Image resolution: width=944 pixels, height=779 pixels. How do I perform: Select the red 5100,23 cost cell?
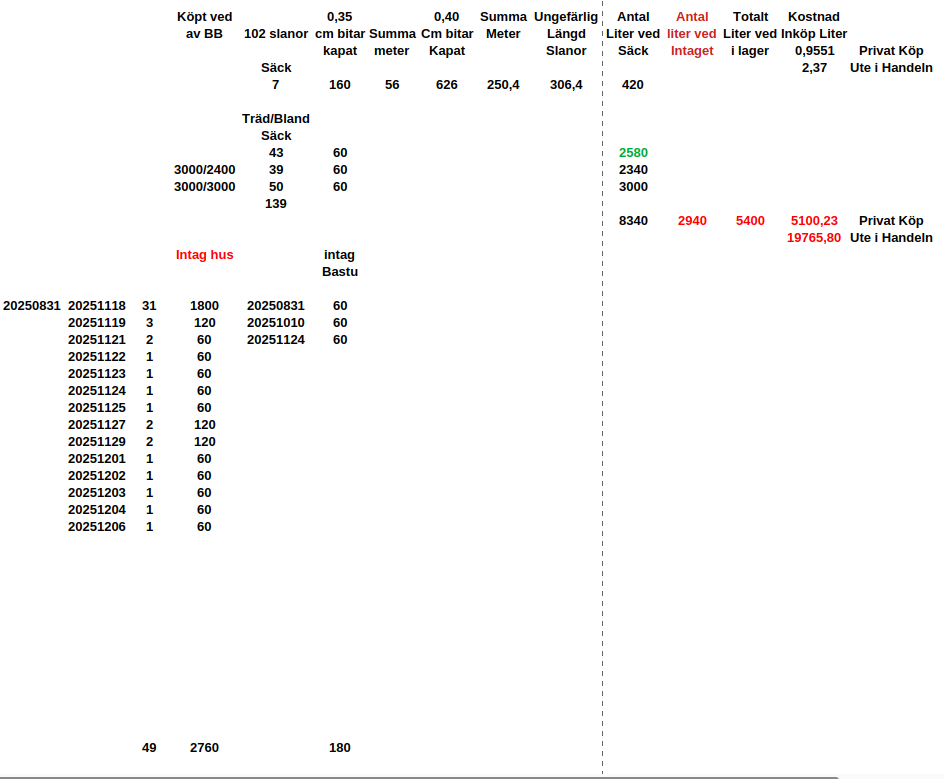(813, 221)
